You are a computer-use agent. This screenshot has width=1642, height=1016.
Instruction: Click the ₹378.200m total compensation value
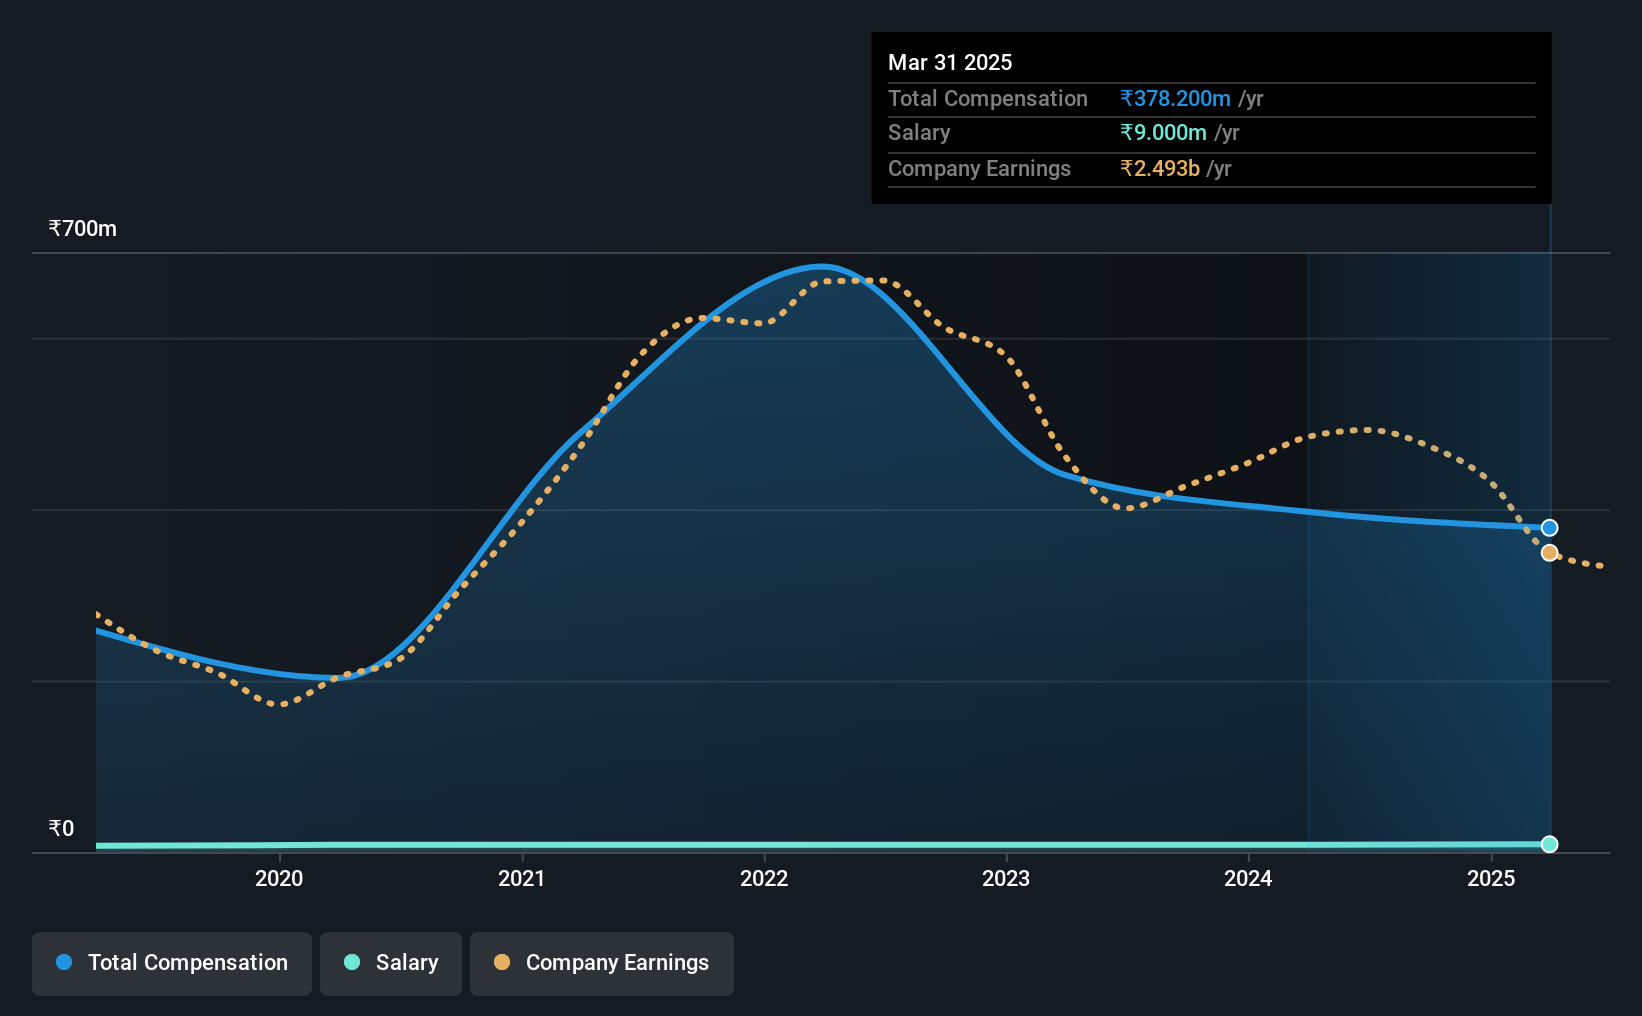coord(1175,98)
